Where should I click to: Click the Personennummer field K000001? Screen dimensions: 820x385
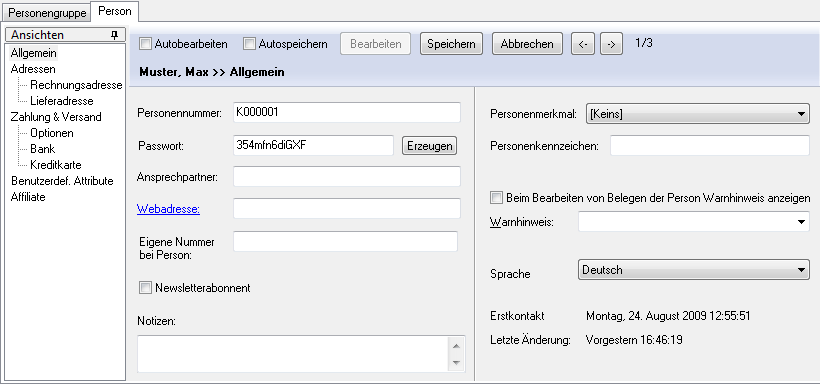(347, 112)
